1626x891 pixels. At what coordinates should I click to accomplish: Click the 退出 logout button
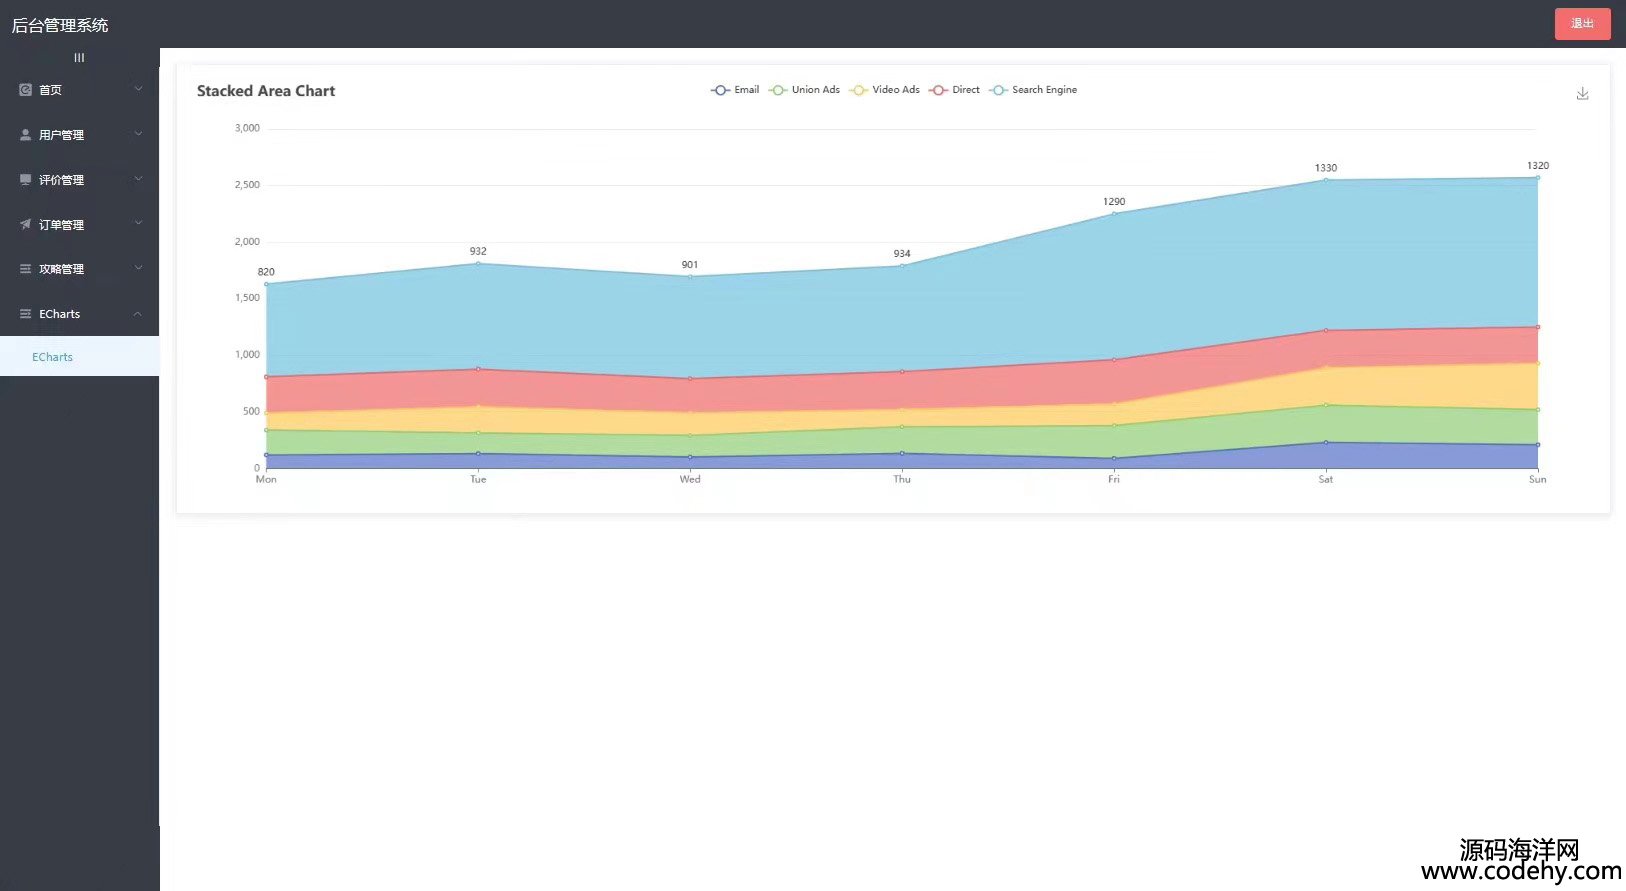click(1582, 24)
